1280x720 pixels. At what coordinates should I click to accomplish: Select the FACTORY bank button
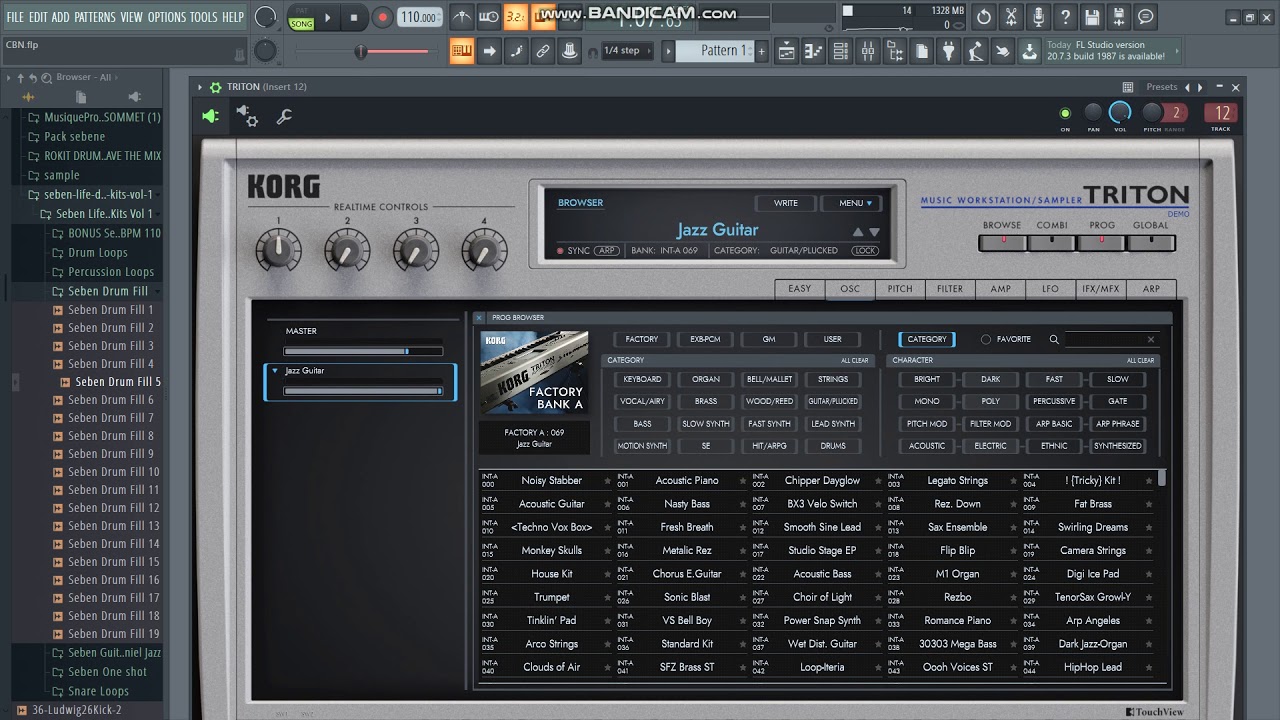tap(642, 340)
